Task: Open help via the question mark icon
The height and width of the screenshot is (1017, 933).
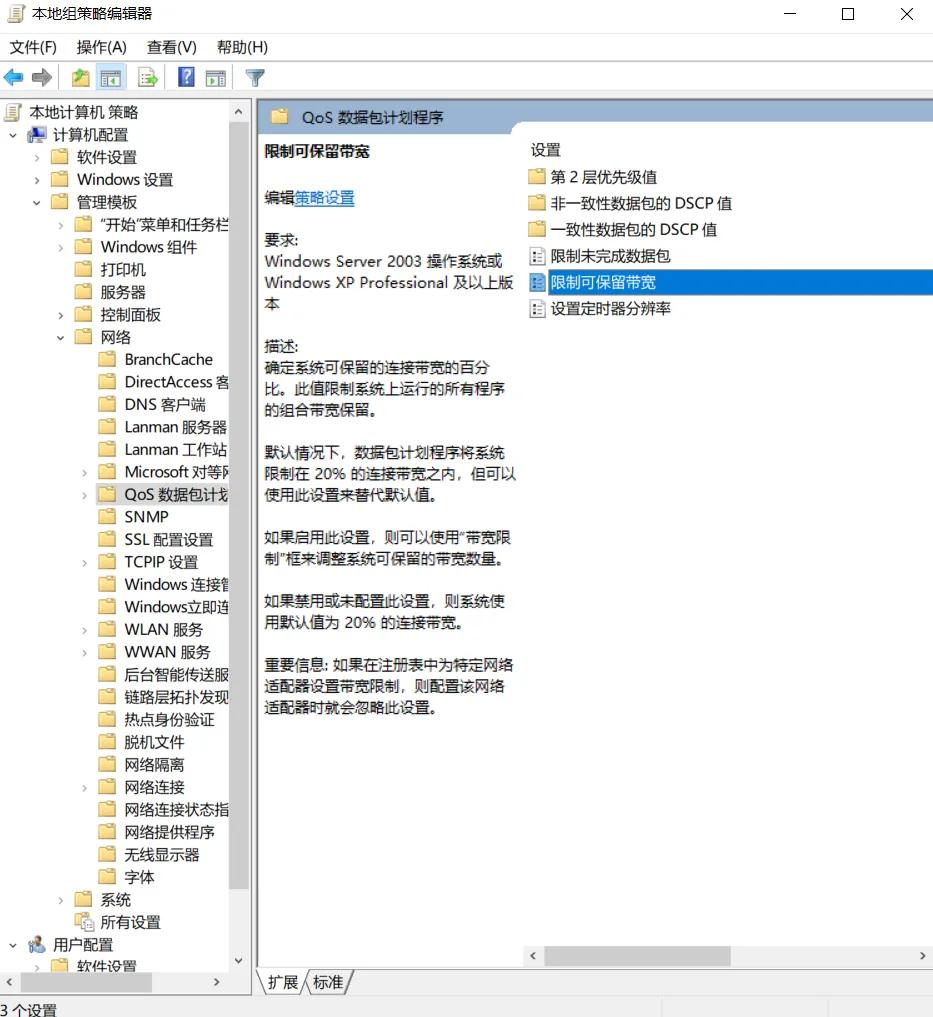Action: click(185, 77)
